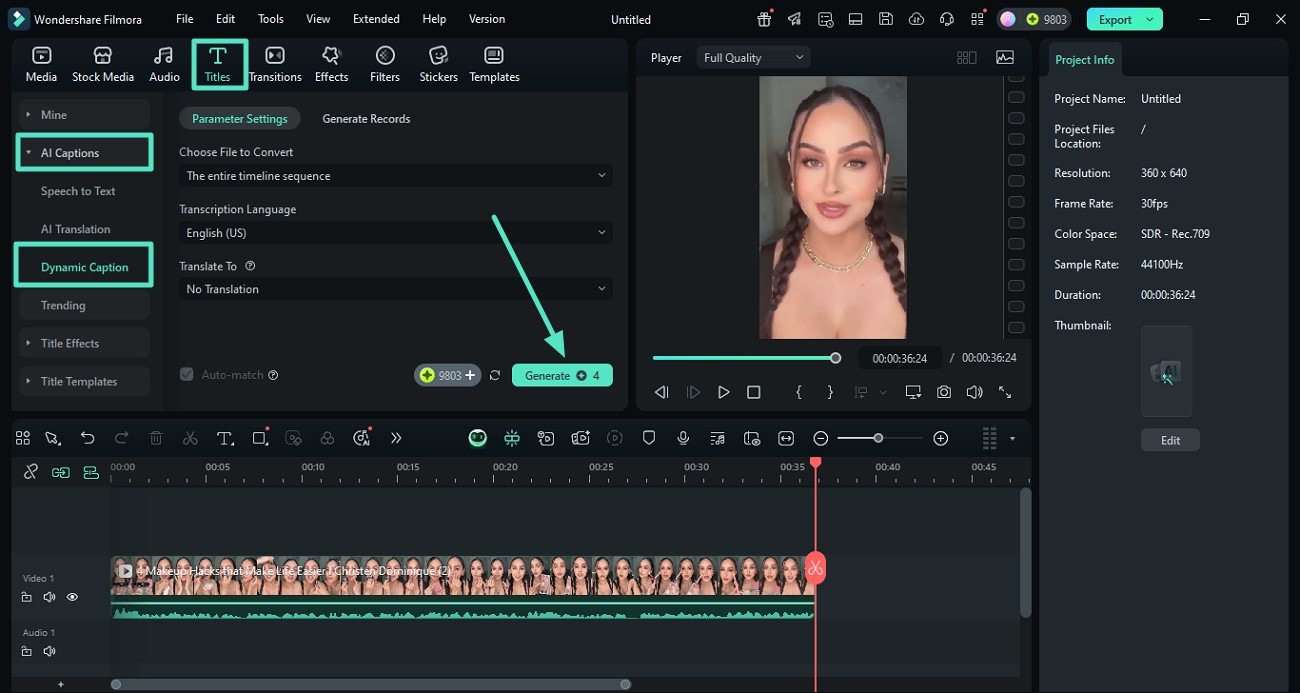This screenshot has height=693, width=1300.
Task: Click the cloud upload icon
Action: (916, 19)
